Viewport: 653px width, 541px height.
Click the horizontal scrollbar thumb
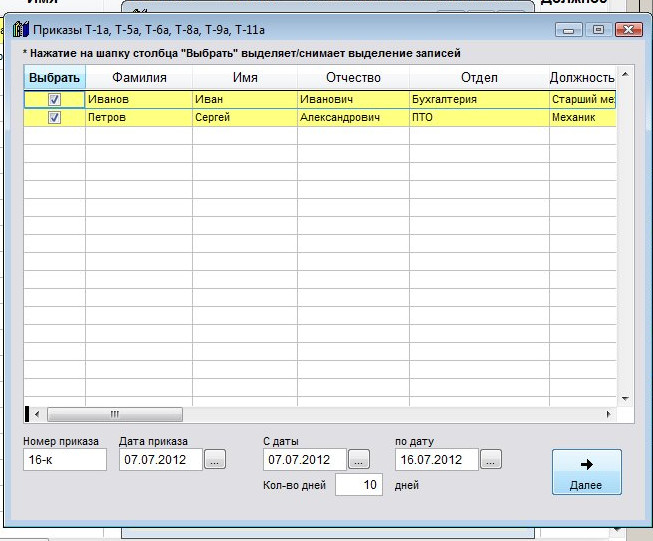click(x=115, y=414)
